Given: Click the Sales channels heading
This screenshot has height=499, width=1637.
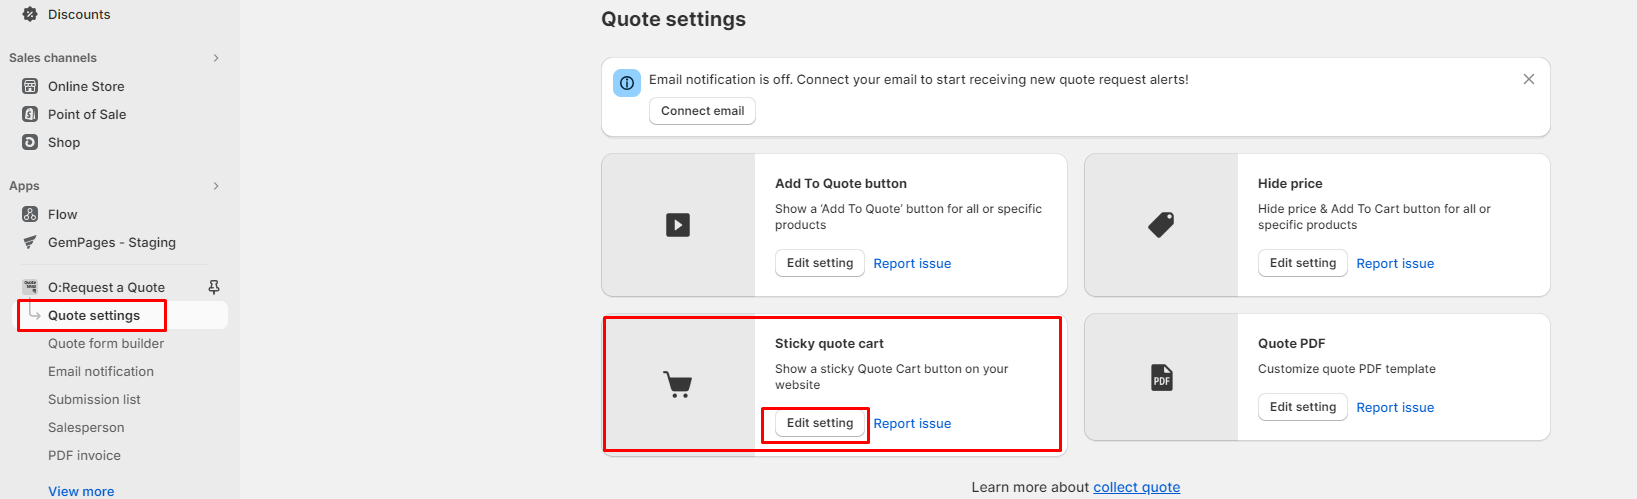Looking at the screenshot, I should pyautogui.click(x=53, y=58).
